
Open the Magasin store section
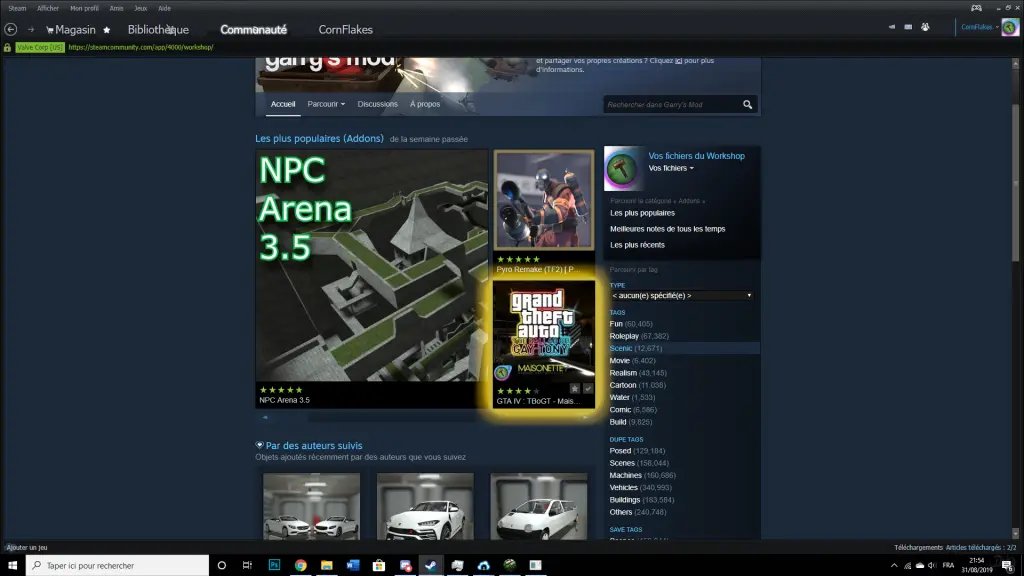point(75,29)
